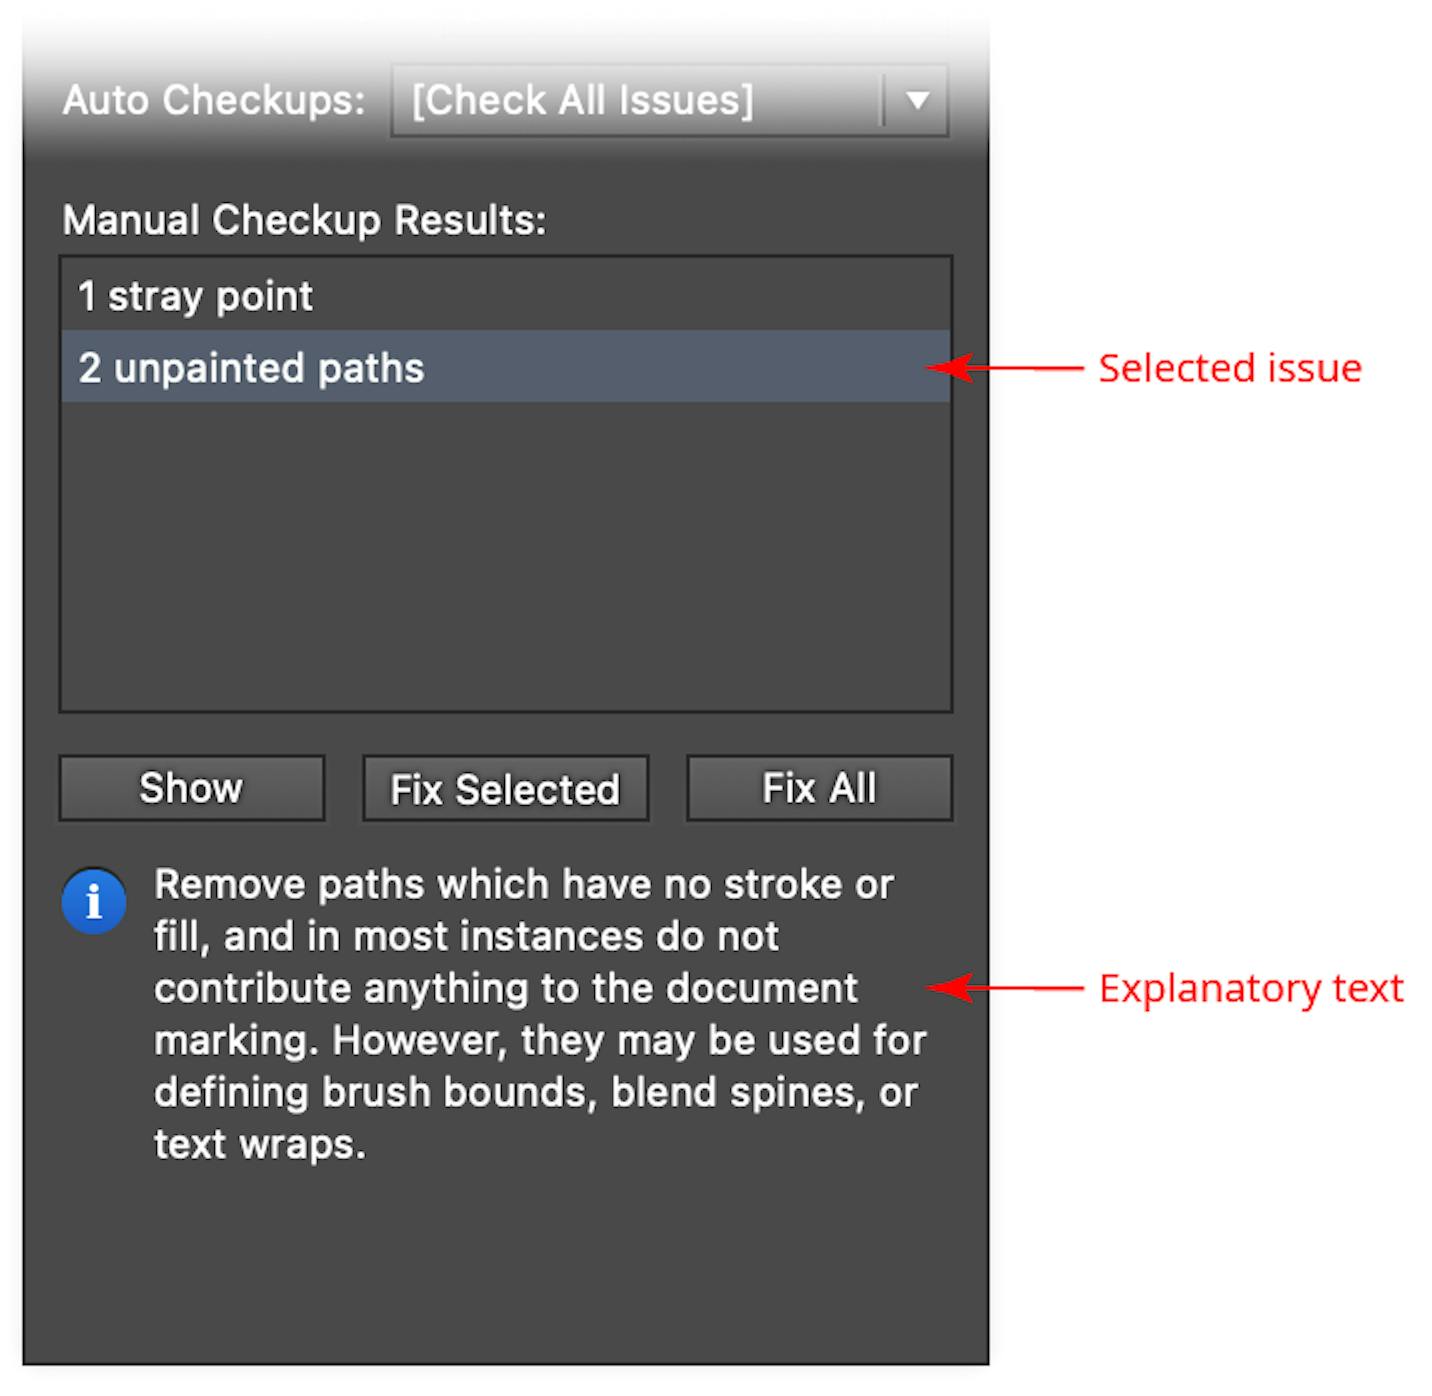Click the Show button
This screenshot has height=1396, width=1432.
(x=191, y=788)
